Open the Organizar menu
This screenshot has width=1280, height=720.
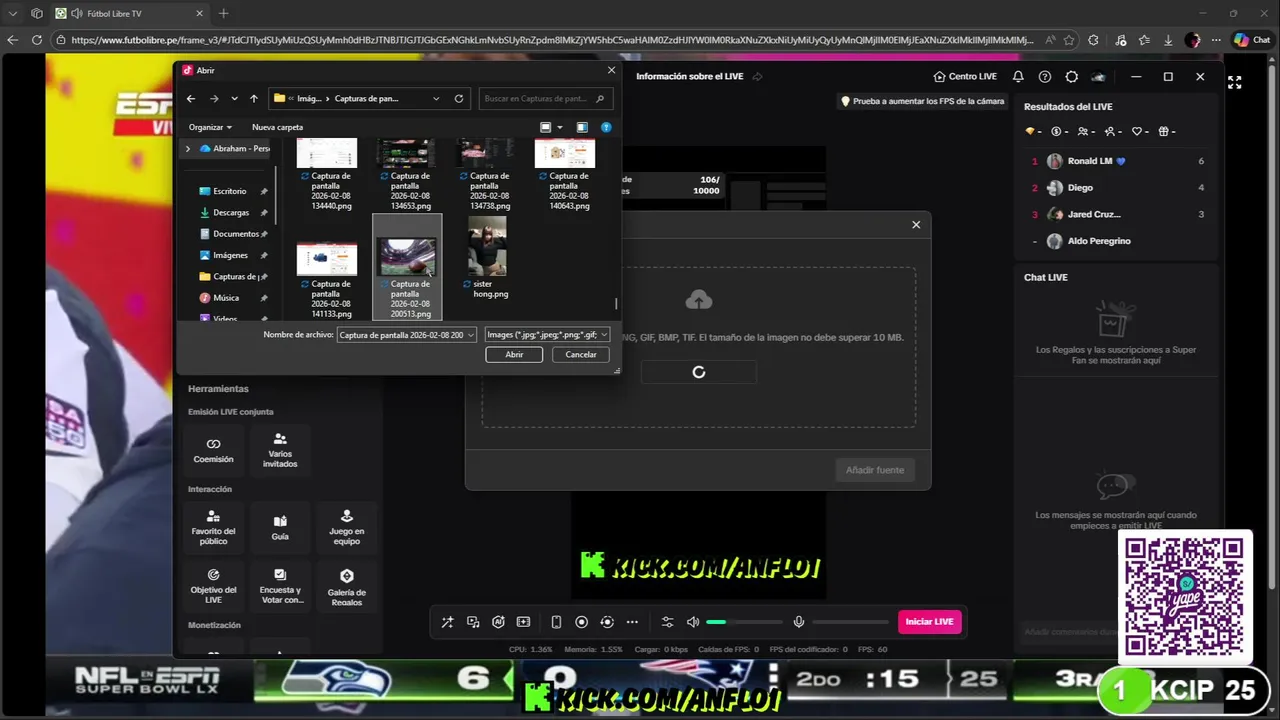pos(210,127)
